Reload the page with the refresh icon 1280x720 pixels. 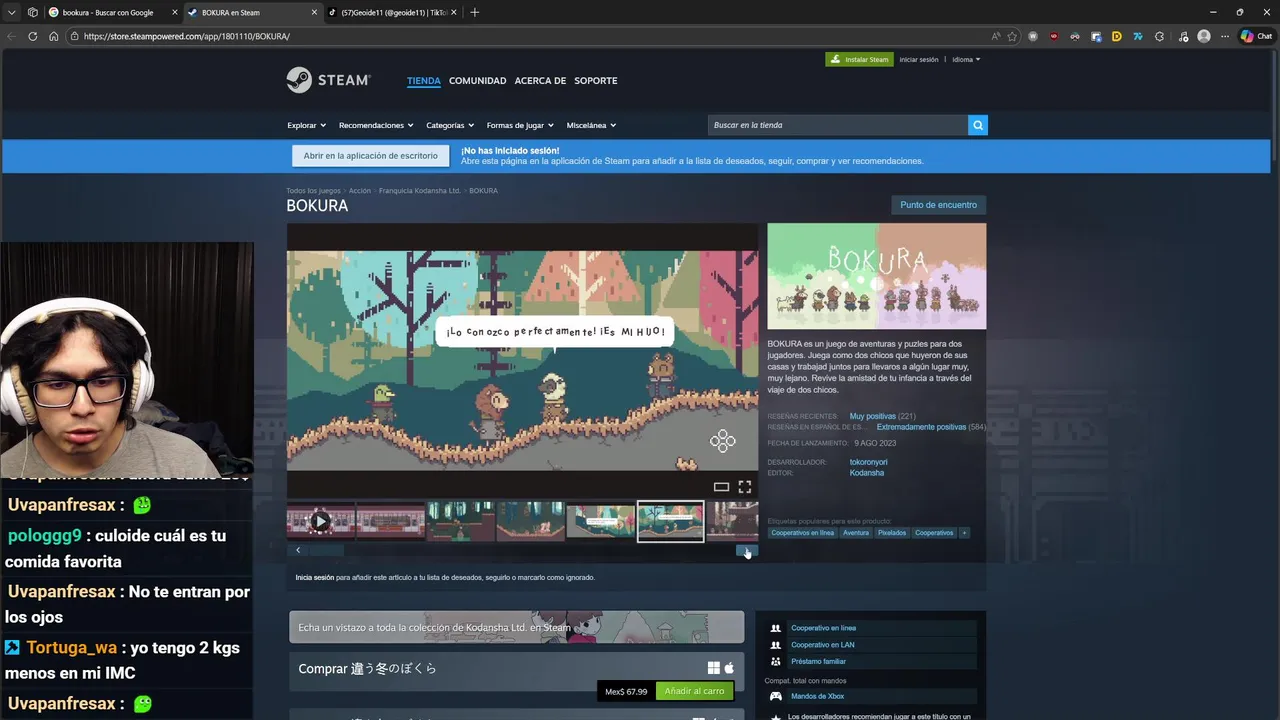tap(33, 36)
